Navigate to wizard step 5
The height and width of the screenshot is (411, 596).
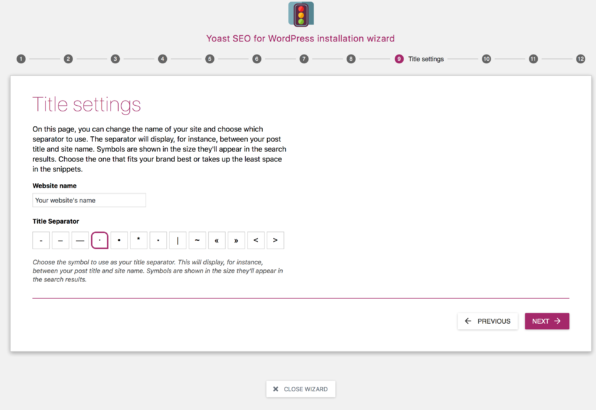[209, 59]
